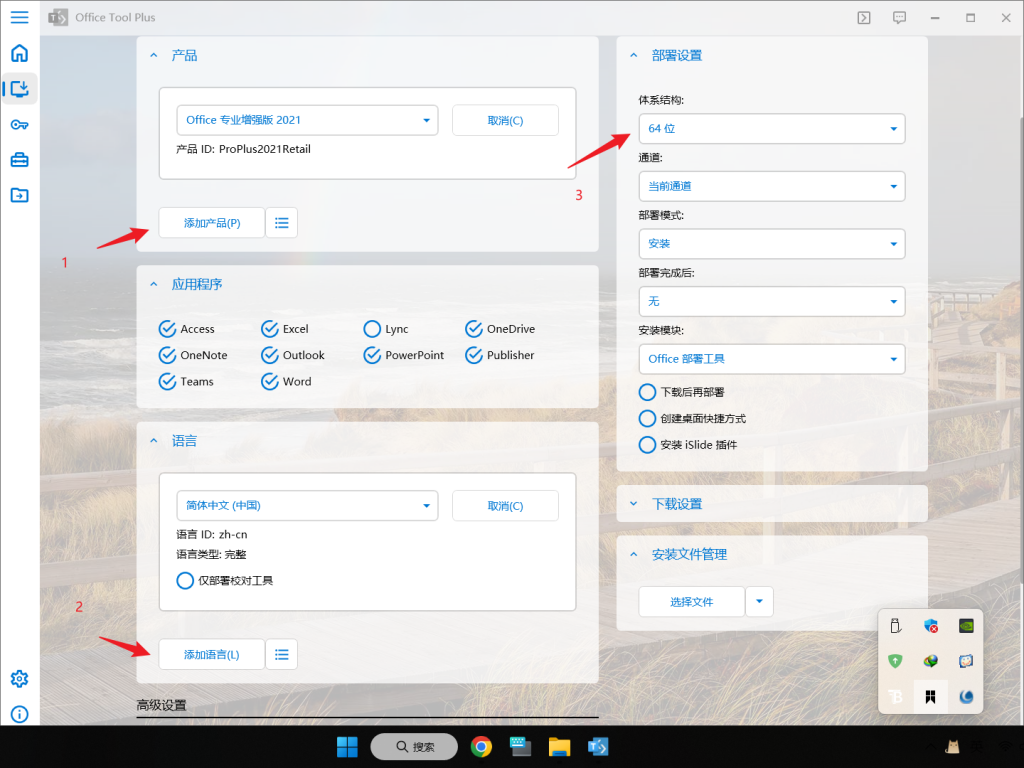Open the 通道 当前通道 dropdown
Screen dimensions: 1024x768
(772, 186)
